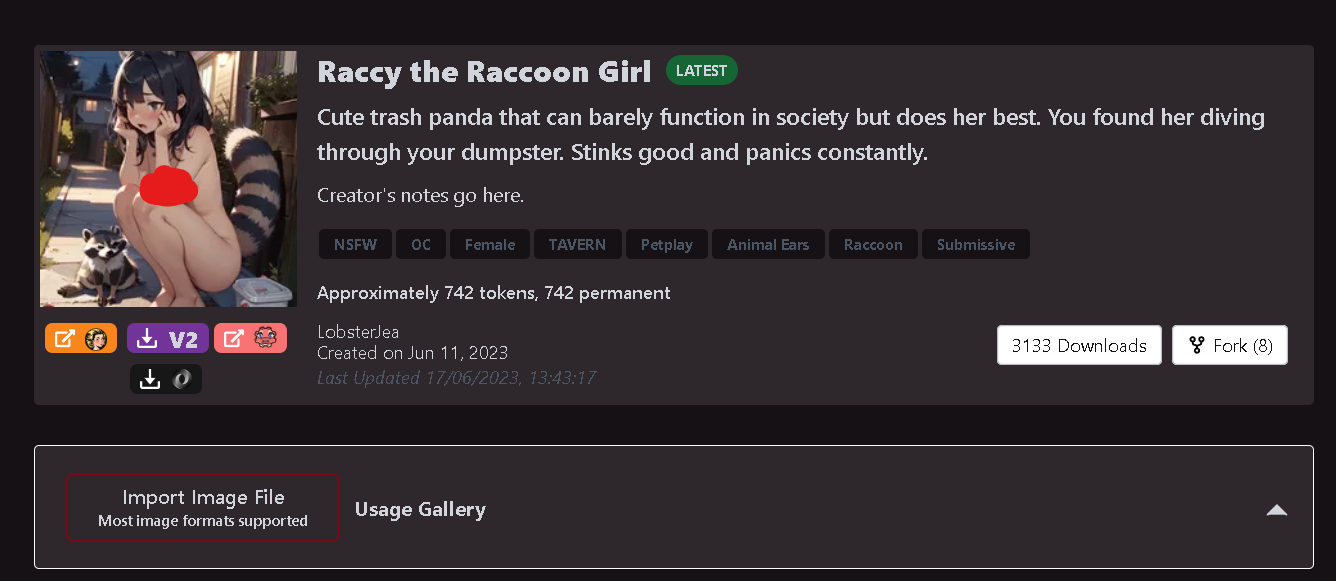The image size is (1336, 581).
Task: Click the orange external-link open button
Action: [x=81, y=339]
